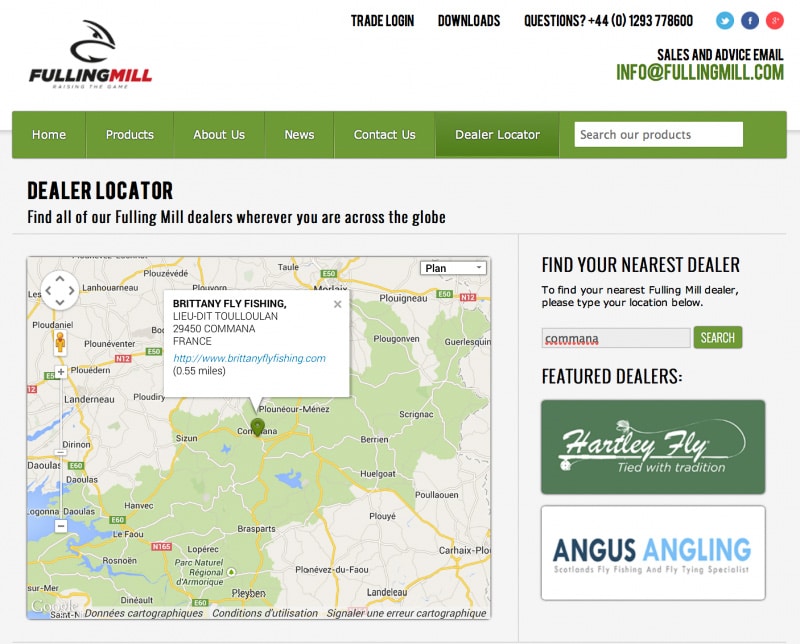Click the Sizun label on the map

[186, 438]
